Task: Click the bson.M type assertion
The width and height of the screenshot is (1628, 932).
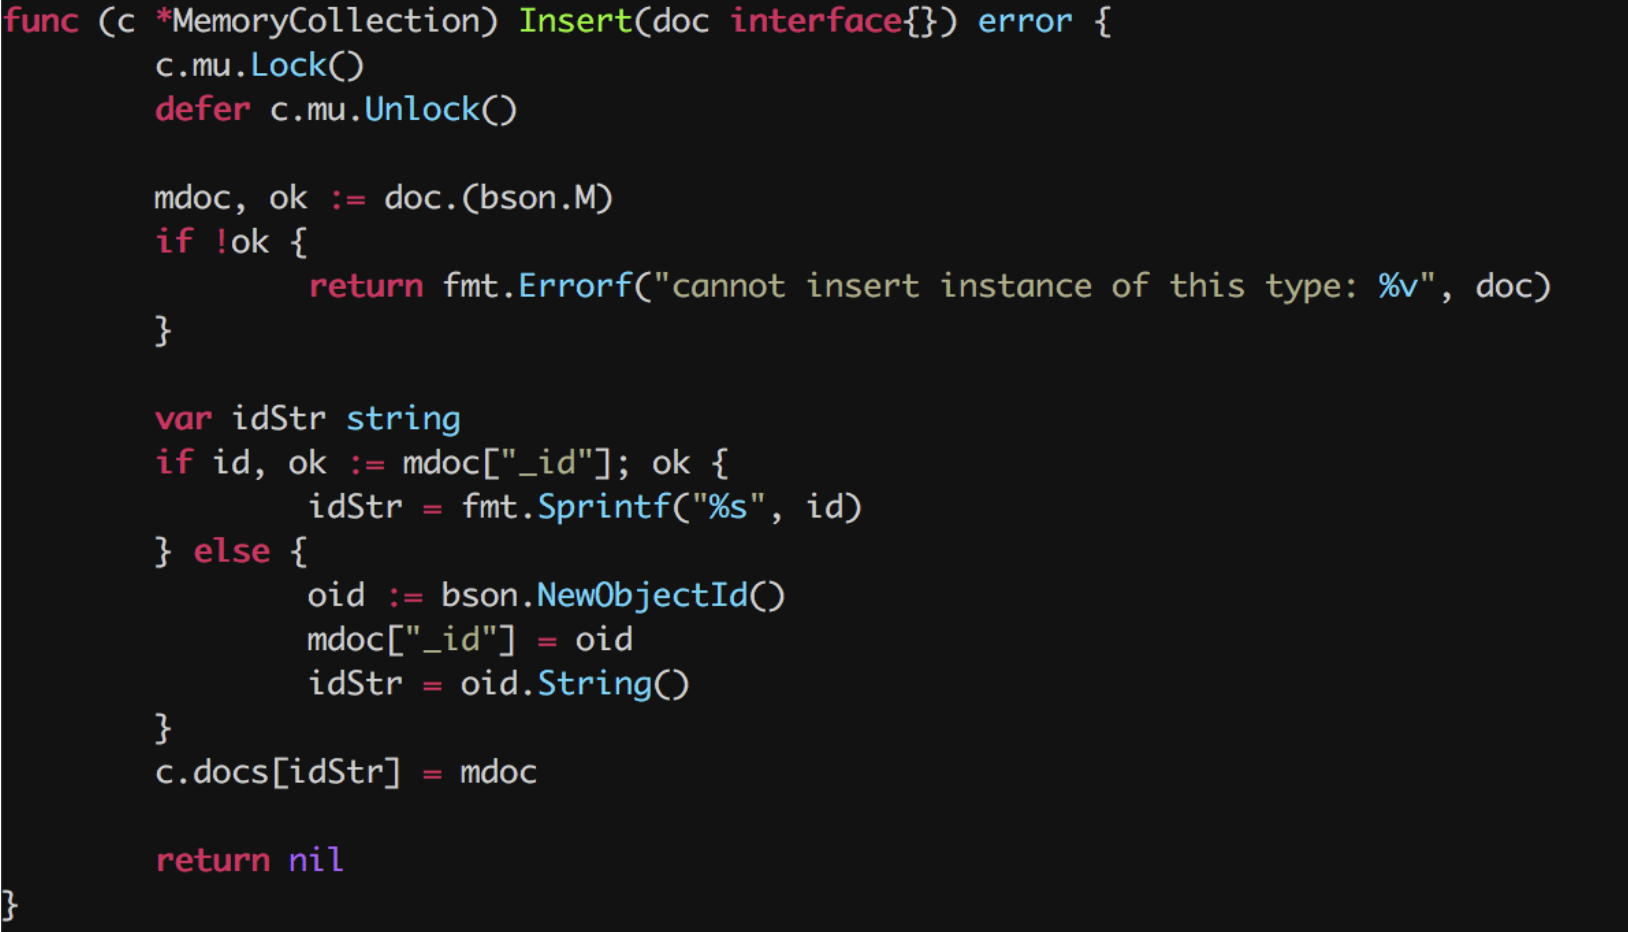Action: coord(546,198)
